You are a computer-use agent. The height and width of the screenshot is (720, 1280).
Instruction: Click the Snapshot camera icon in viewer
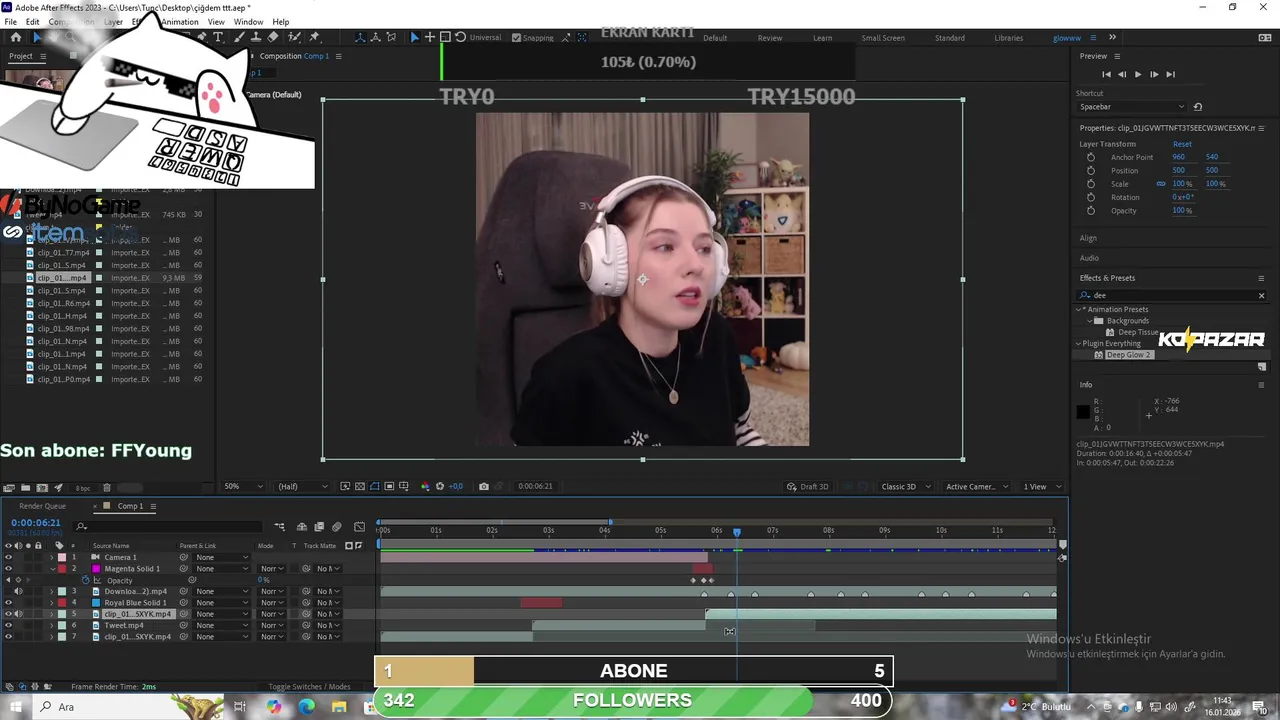click(484, 486)
